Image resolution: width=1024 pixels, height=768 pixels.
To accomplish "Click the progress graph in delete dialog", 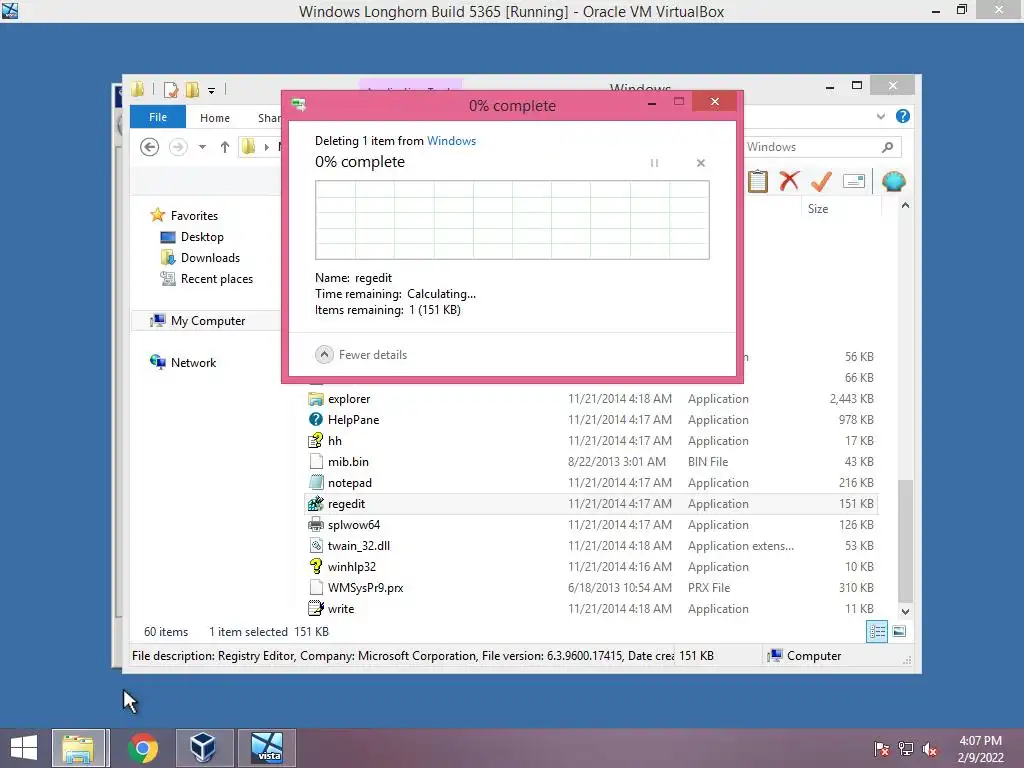I will (x=512, y=220).
